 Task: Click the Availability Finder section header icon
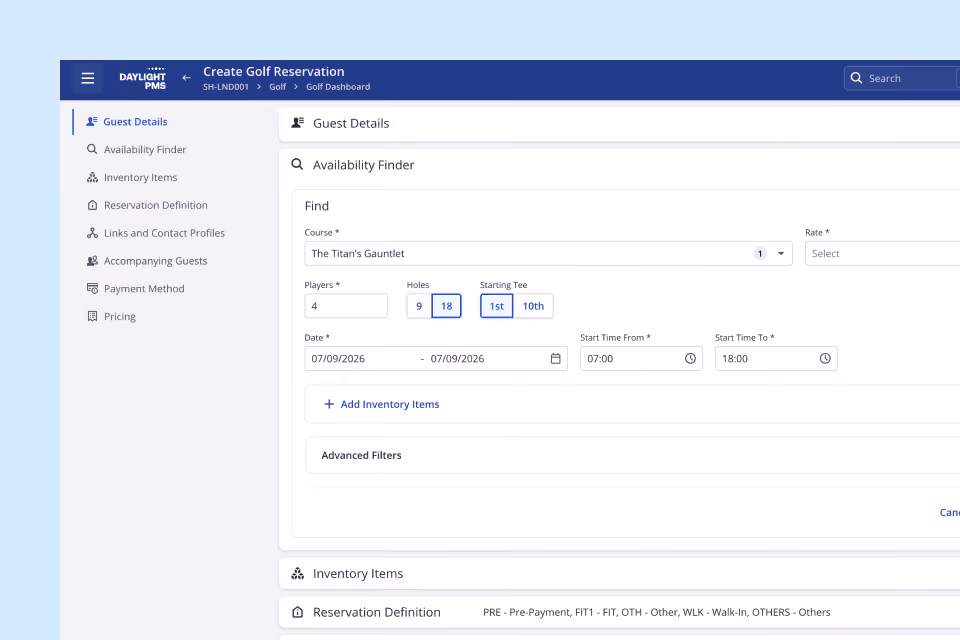297,165
